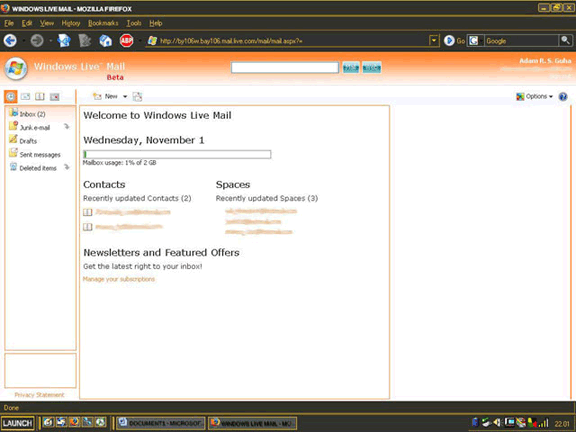The height and width of the screenshot is (432, 576).
Task: Click the Firefox icon in title bar
Action: [x=5, y=8]
